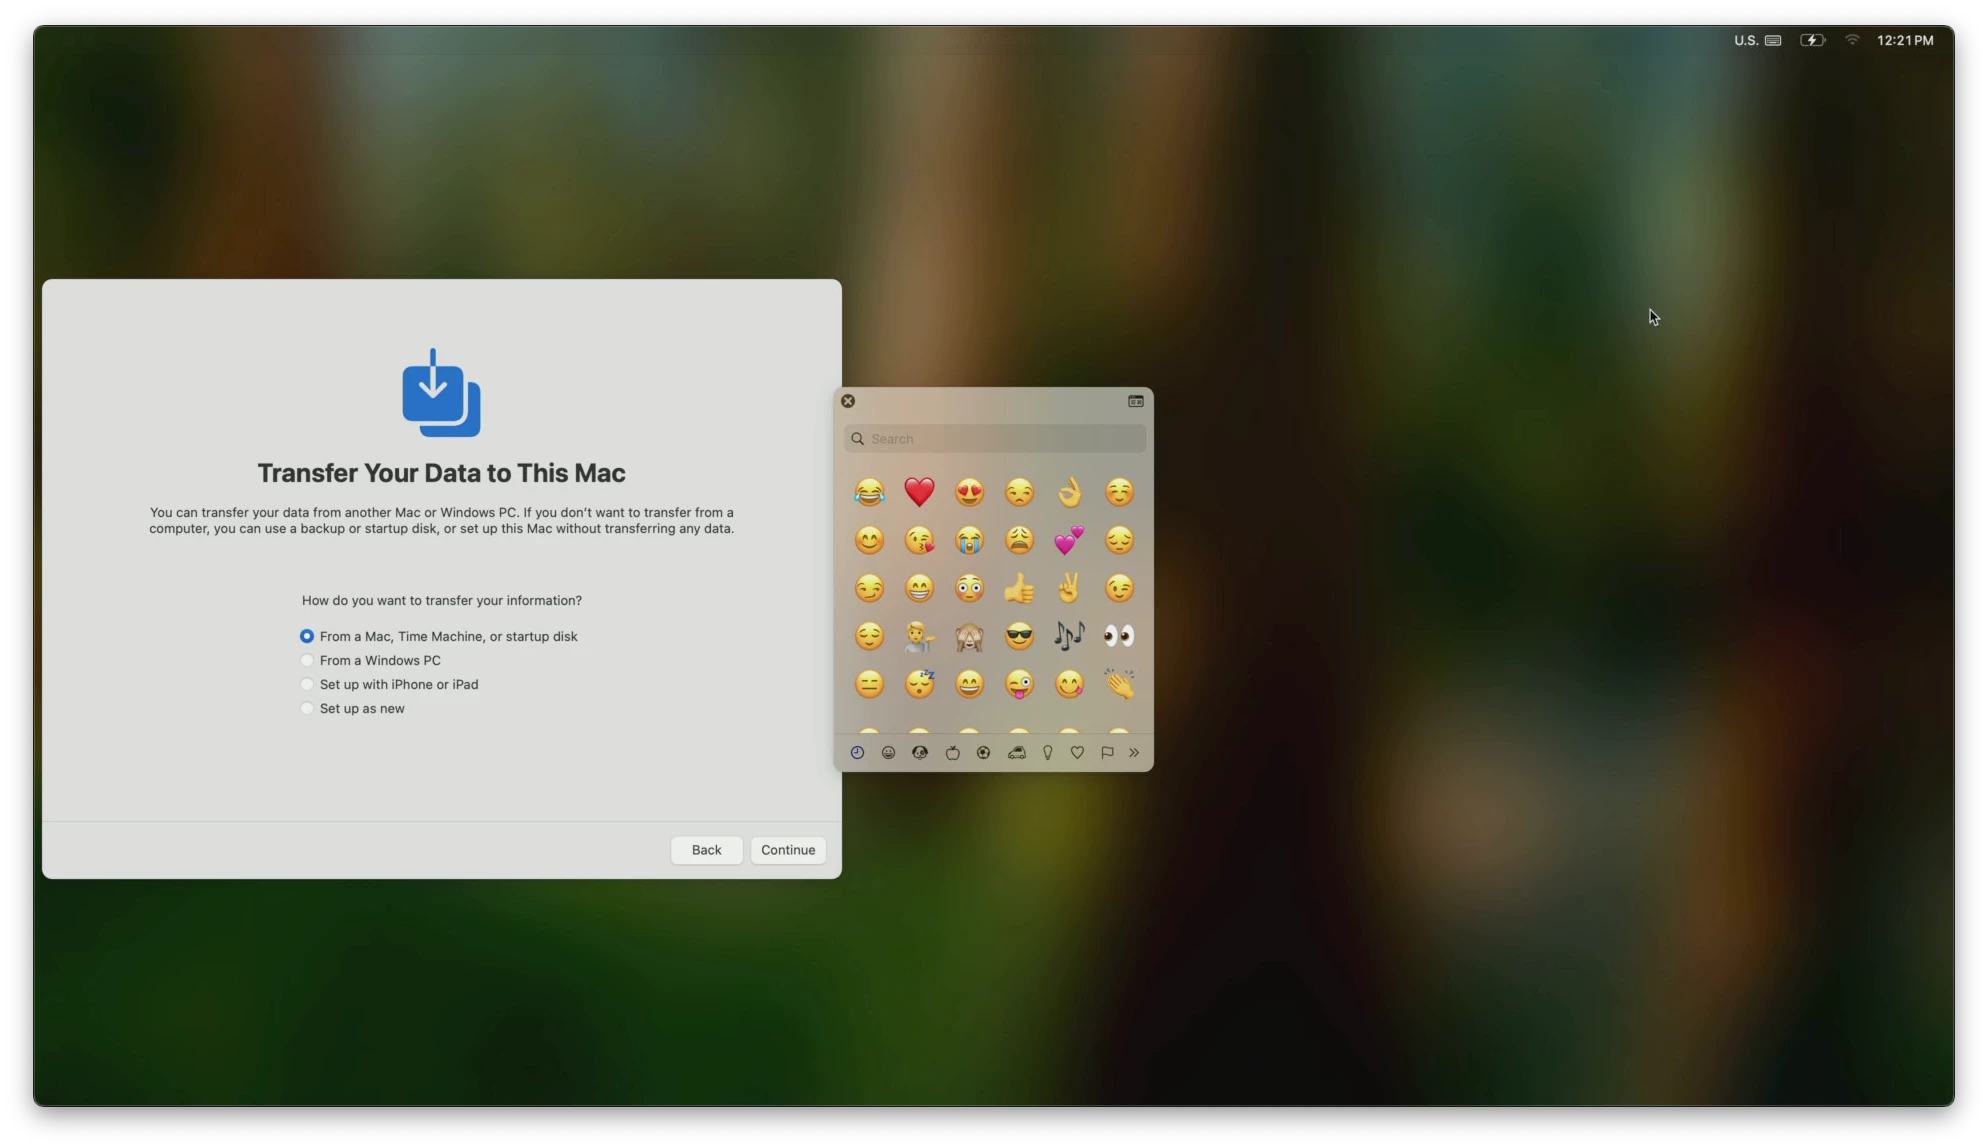1988x1148 pixels.
Task: Open the Flags category tab
Action: point(1107,753)
